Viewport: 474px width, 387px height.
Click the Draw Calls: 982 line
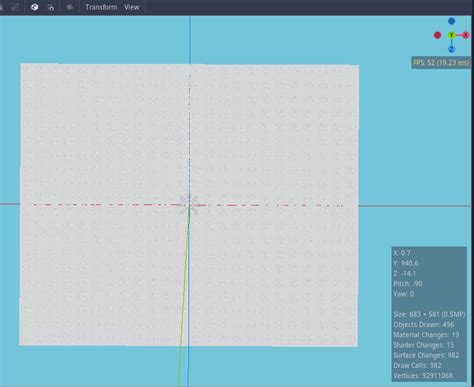[x=417, y=365]
